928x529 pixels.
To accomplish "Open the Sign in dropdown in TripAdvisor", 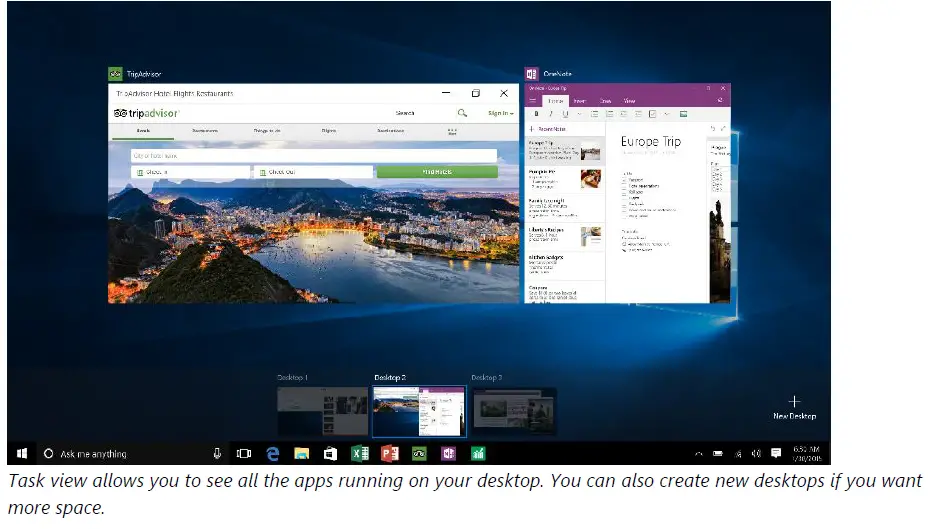I will tap(501, 113).
